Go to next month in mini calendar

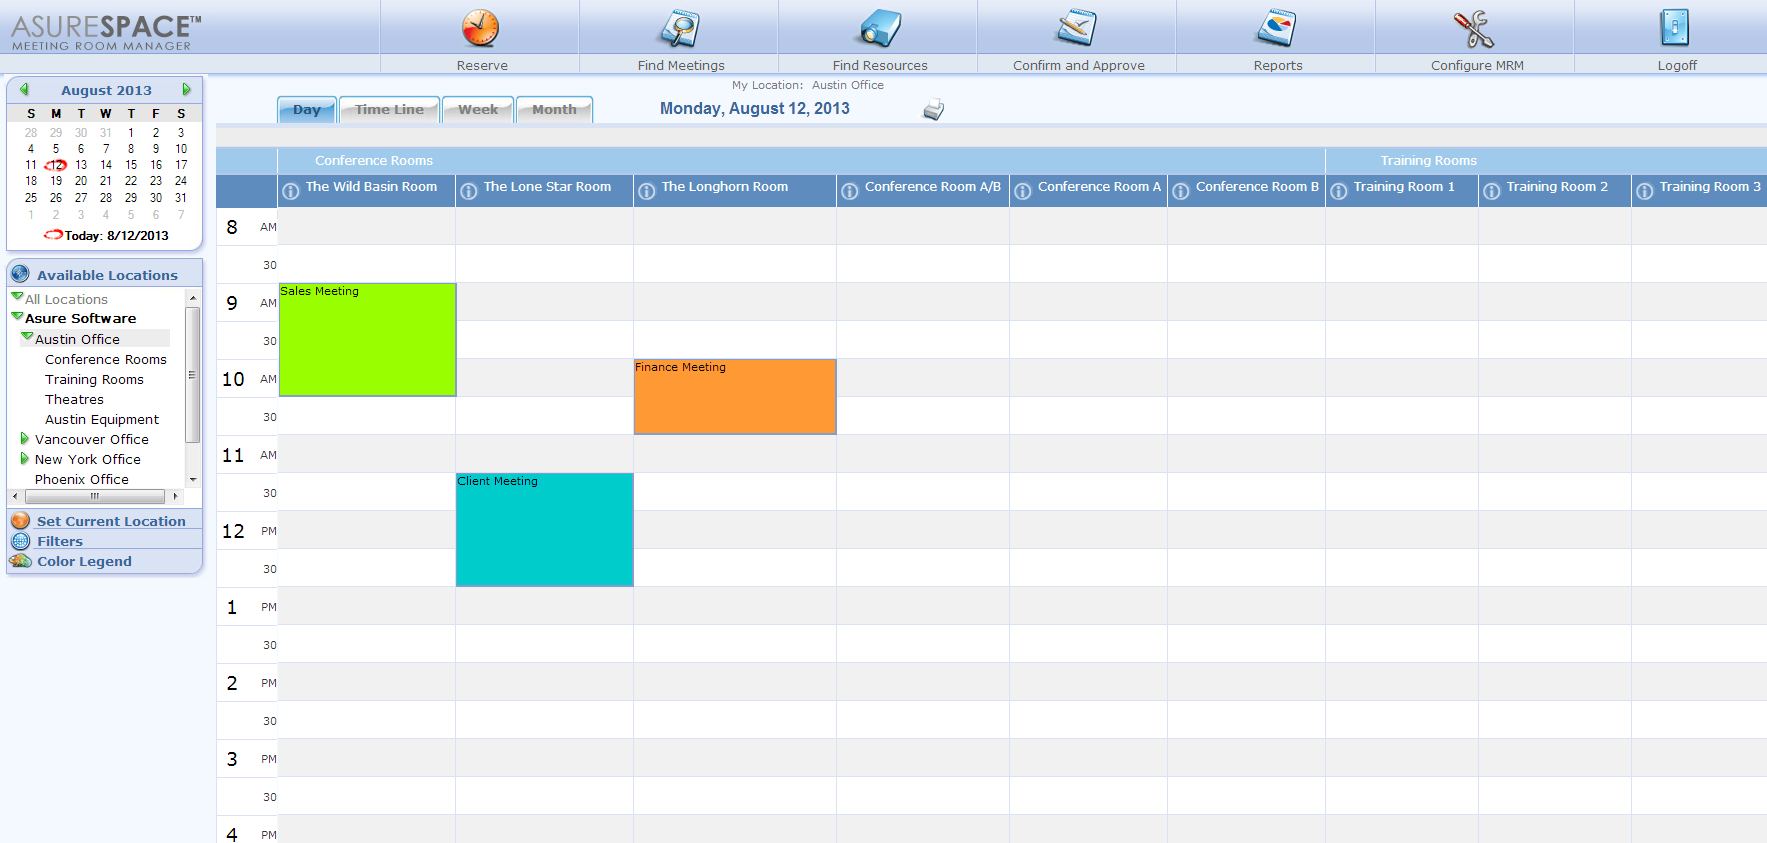(186, 90)
